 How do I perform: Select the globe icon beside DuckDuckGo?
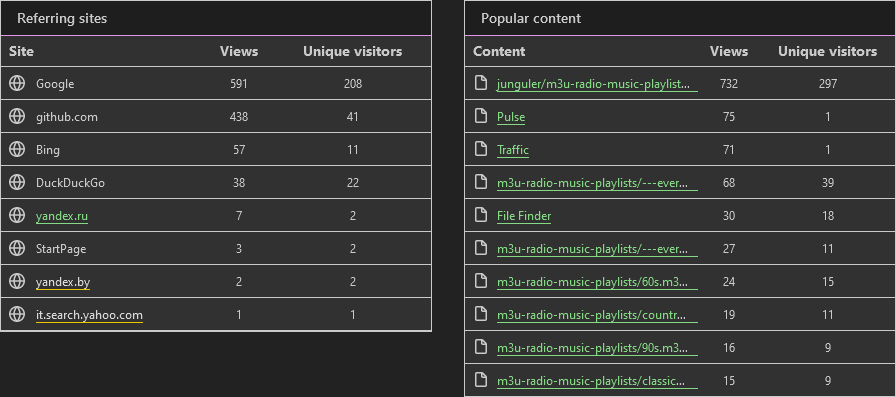tap(17, 183)
